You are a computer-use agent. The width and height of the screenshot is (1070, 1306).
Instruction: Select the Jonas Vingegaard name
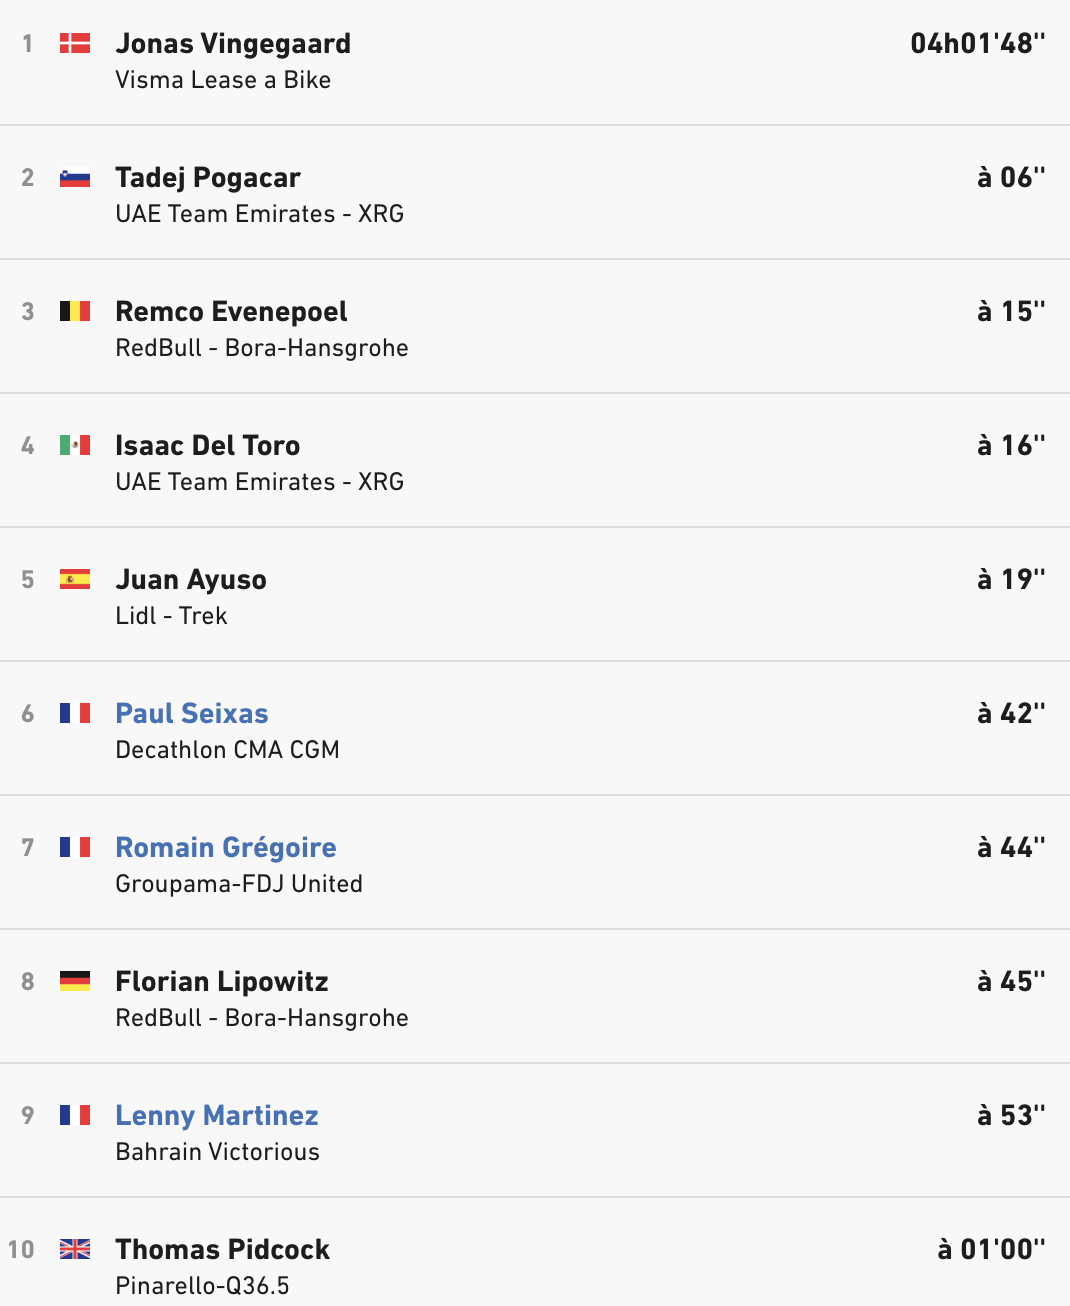[x=233, y=44]
